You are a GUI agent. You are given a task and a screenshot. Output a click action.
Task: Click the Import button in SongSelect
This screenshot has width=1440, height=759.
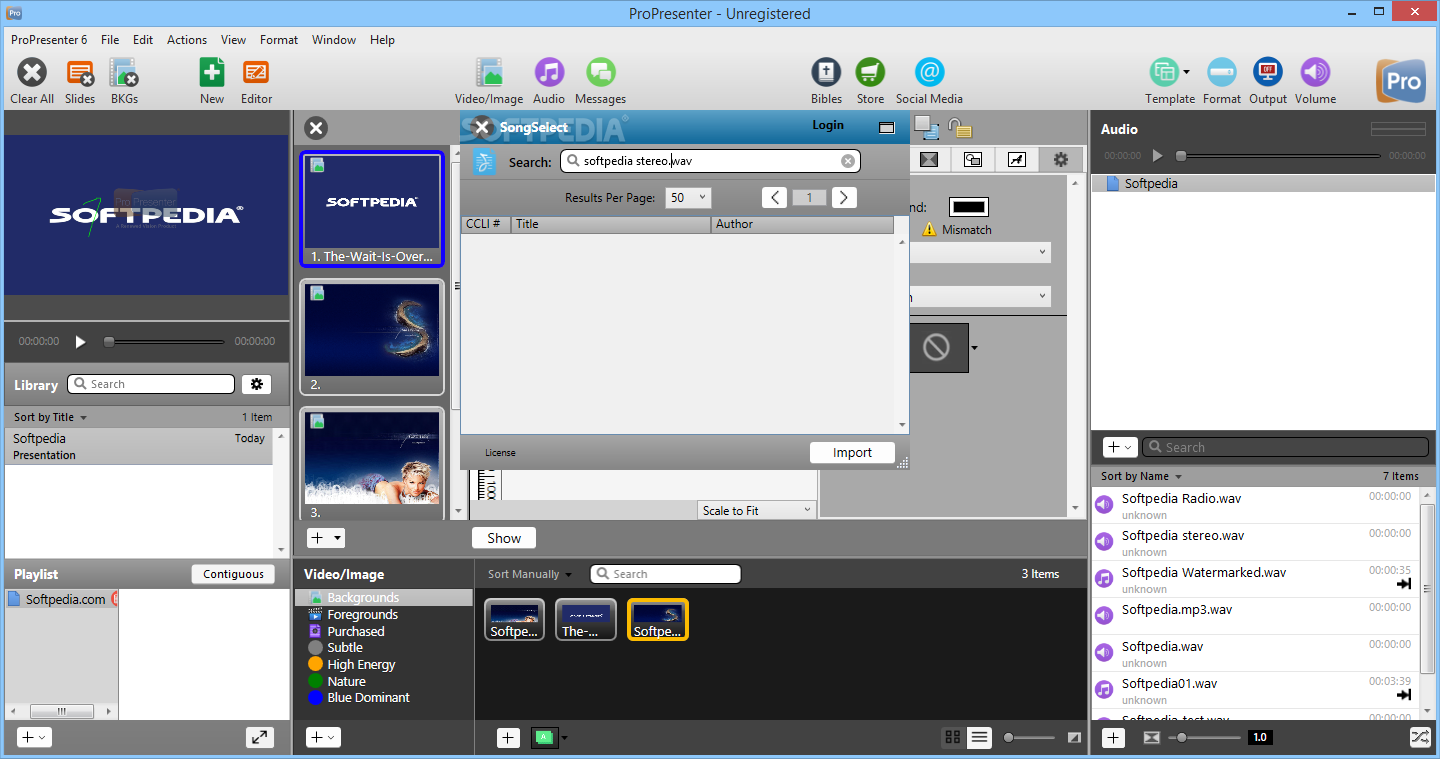point(852,453)
